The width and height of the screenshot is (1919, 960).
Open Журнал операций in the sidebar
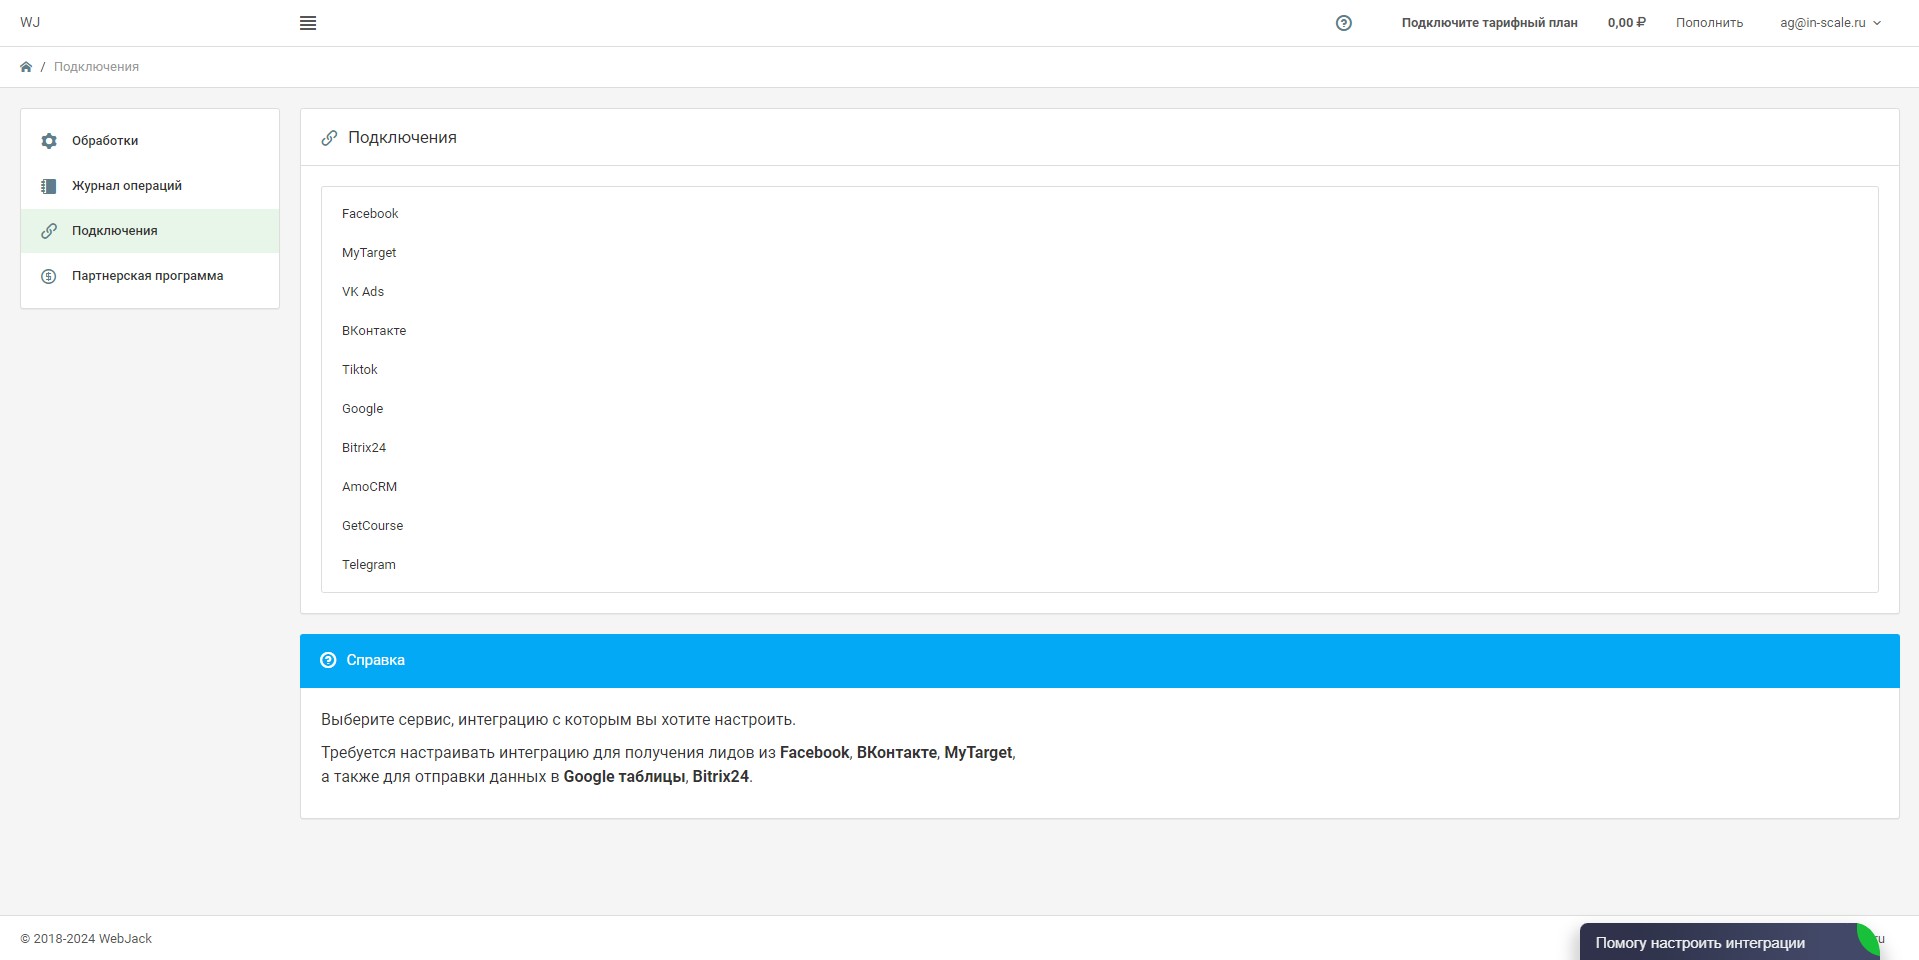(150, 186)
